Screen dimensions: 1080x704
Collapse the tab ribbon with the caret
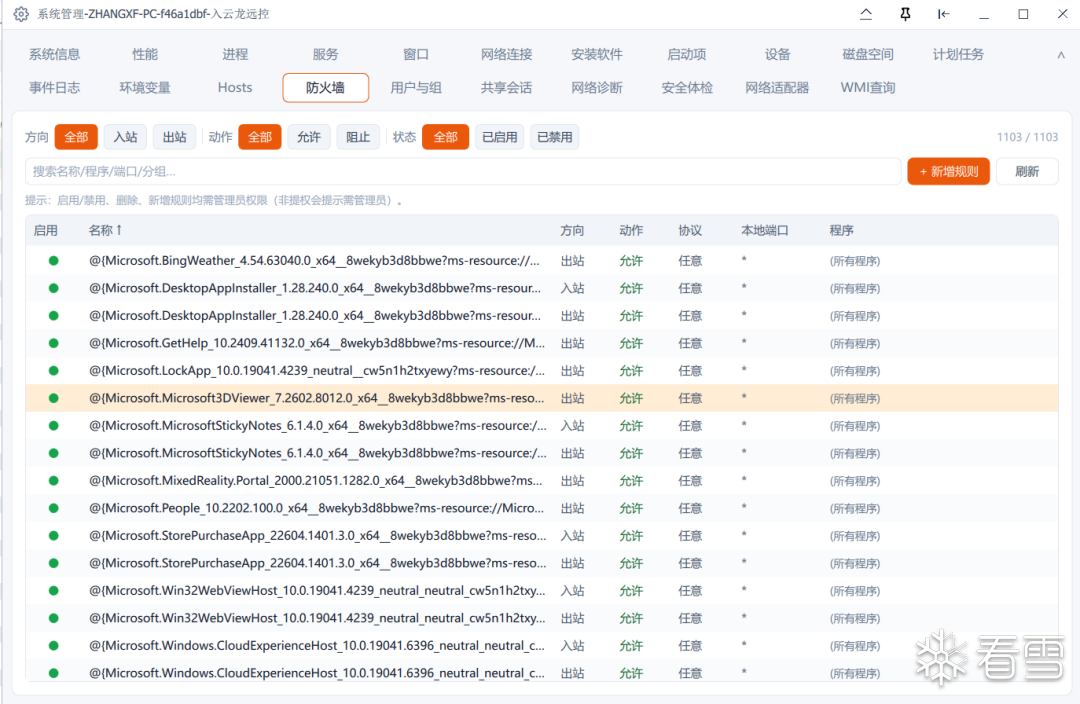pyautogui.click(x=1061, y=55)
